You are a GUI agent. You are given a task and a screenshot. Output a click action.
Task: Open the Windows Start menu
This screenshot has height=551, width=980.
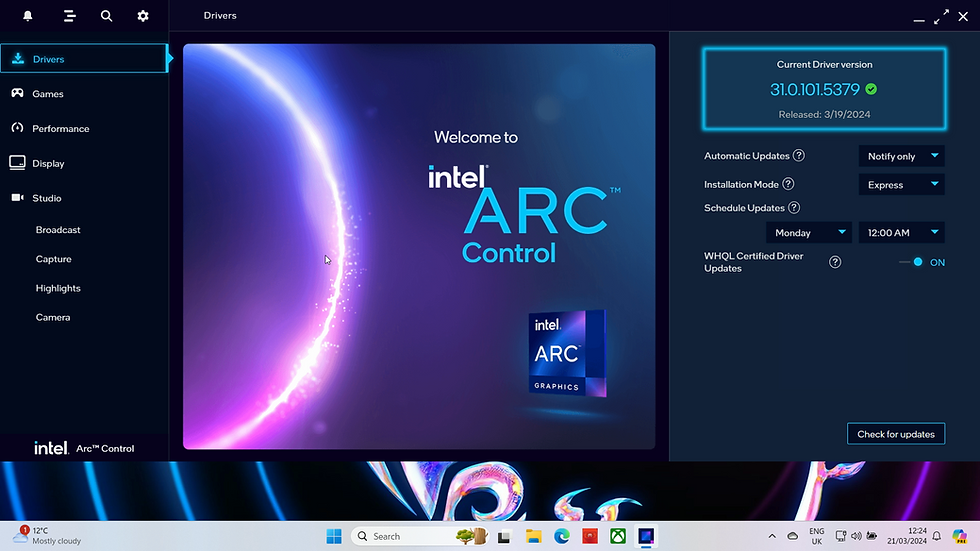pyautogui.click(x=334, y=536)
